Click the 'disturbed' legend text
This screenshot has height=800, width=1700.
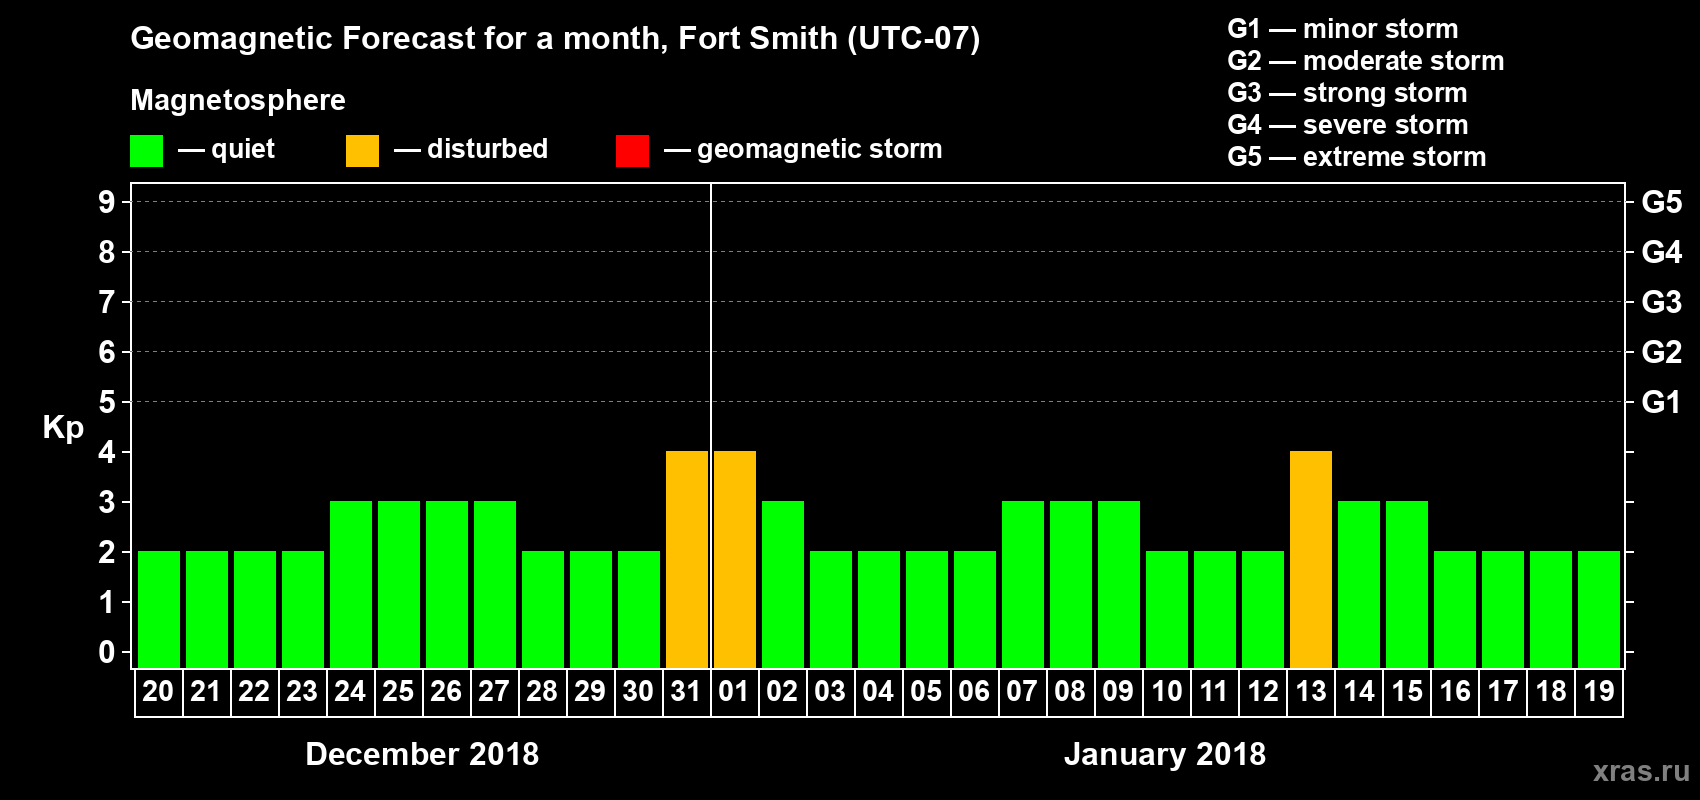[x=487, y=149]
